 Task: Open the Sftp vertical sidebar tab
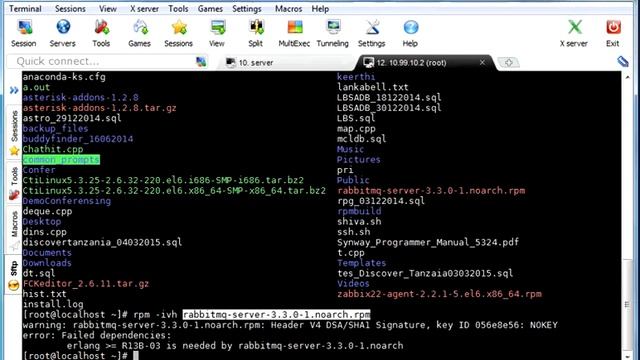pyautogui.click(x=14, y=275)
